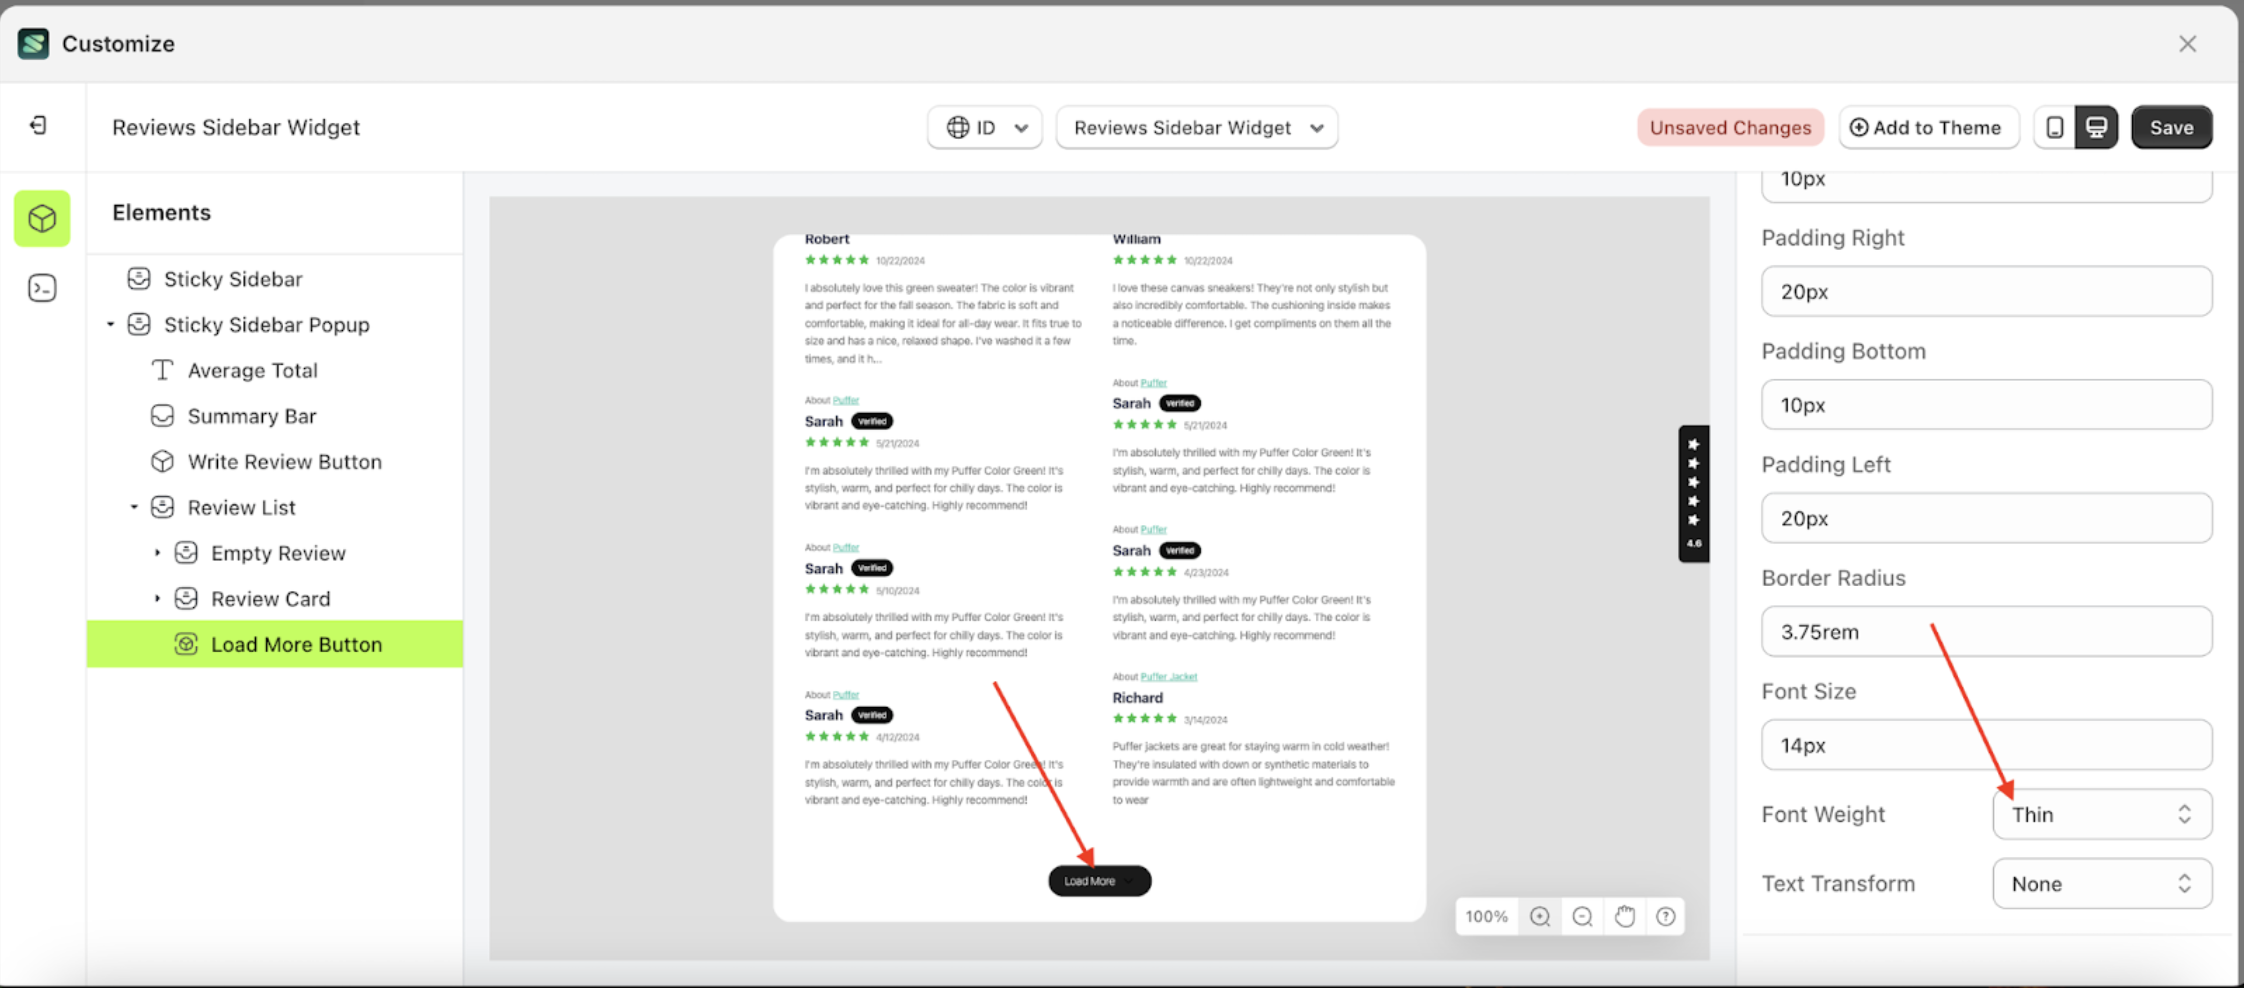Open the Elements panel cube icon
This screenshot has height=990, width=2244.
point(41,219)
